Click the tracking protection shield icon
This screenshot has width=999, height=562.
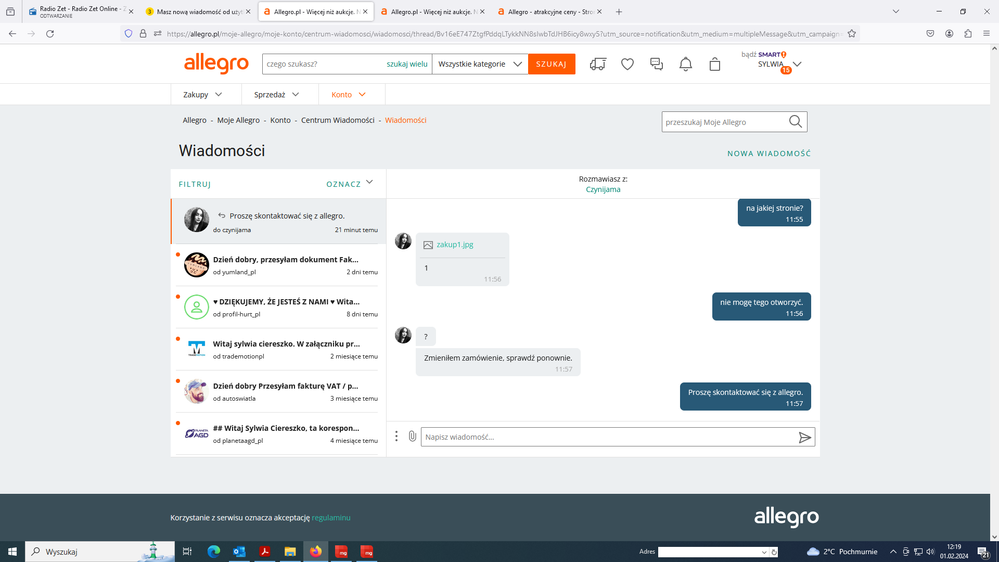click(129, 34)
